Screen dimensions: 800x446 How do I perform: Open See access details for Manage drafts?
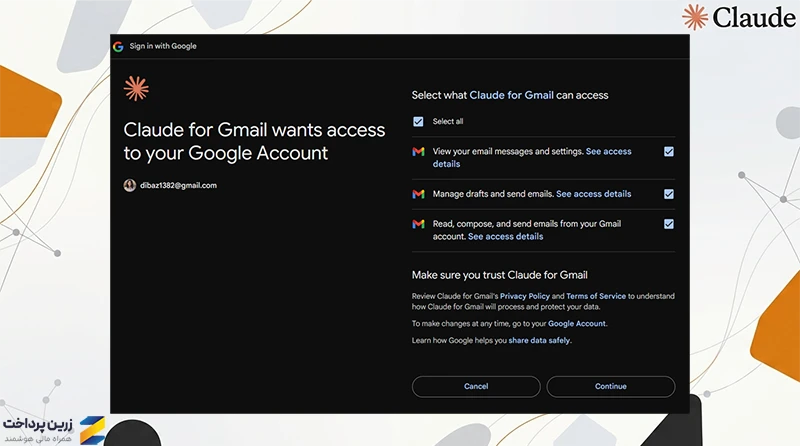[x=593, y=194]
